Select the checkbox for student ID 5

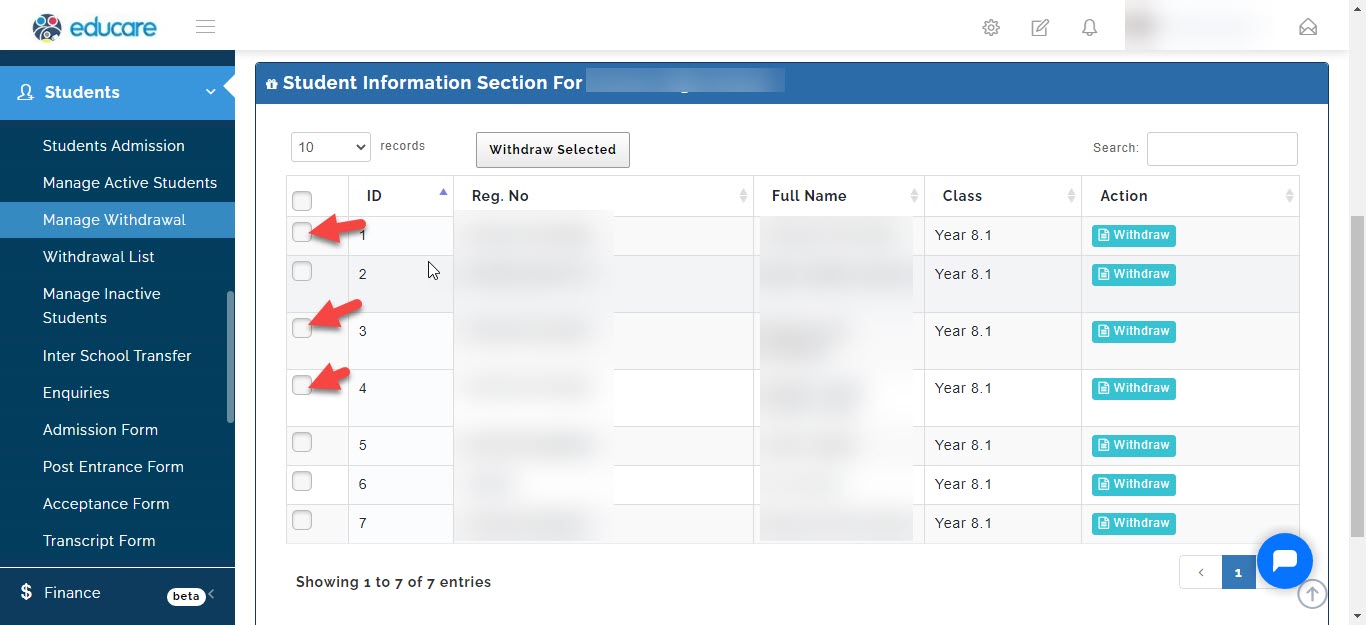[x=302, y=442]
